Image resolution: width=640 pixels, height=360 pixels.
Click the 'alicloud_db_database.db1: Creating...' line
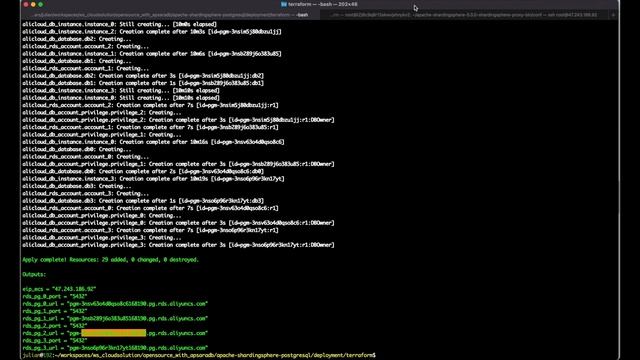(x=77, y=61)
